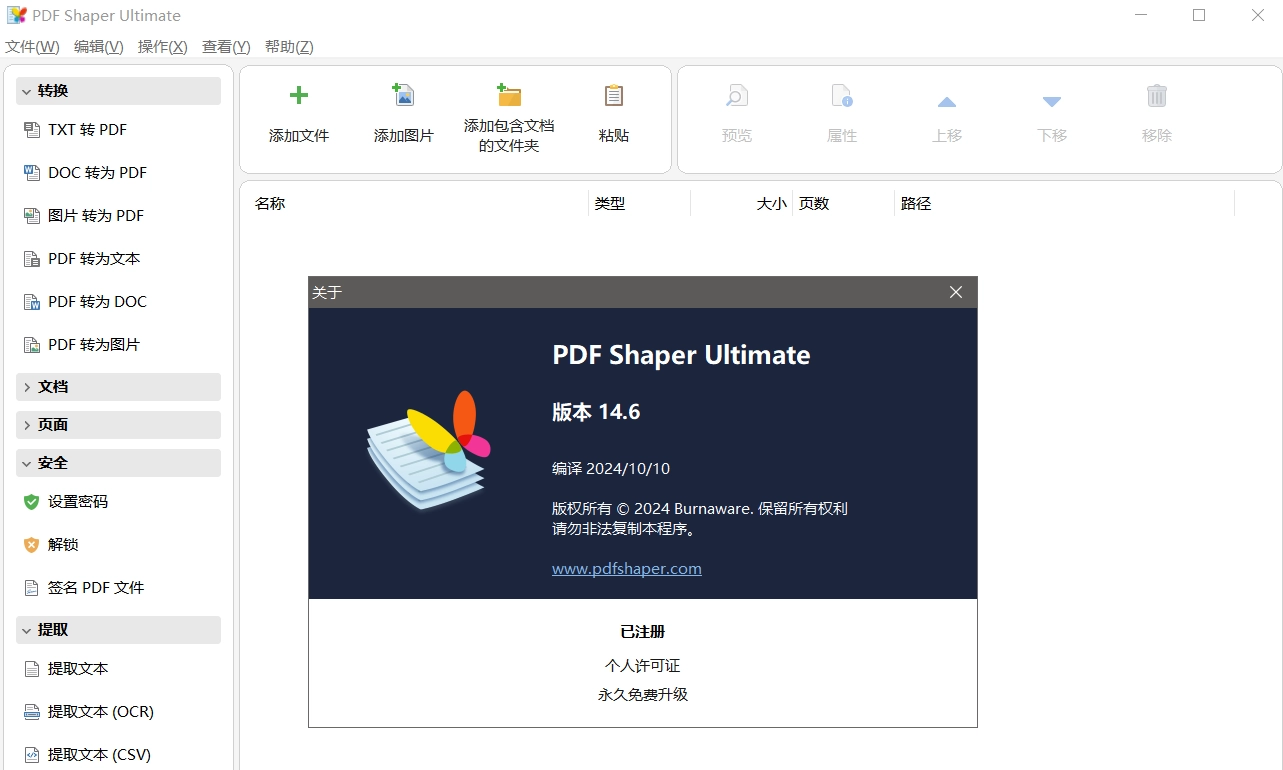The width and height of the screenshot is (1283, 770).
Task: Click the 关于 dialog title text
Action: 327,292
